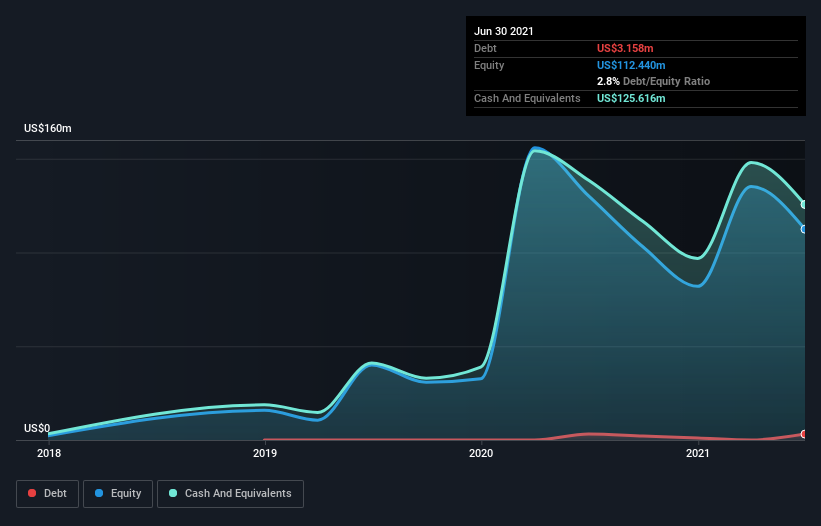Select the 2021 x-axis label
The image size is (821, 526).
pos(697,453)
